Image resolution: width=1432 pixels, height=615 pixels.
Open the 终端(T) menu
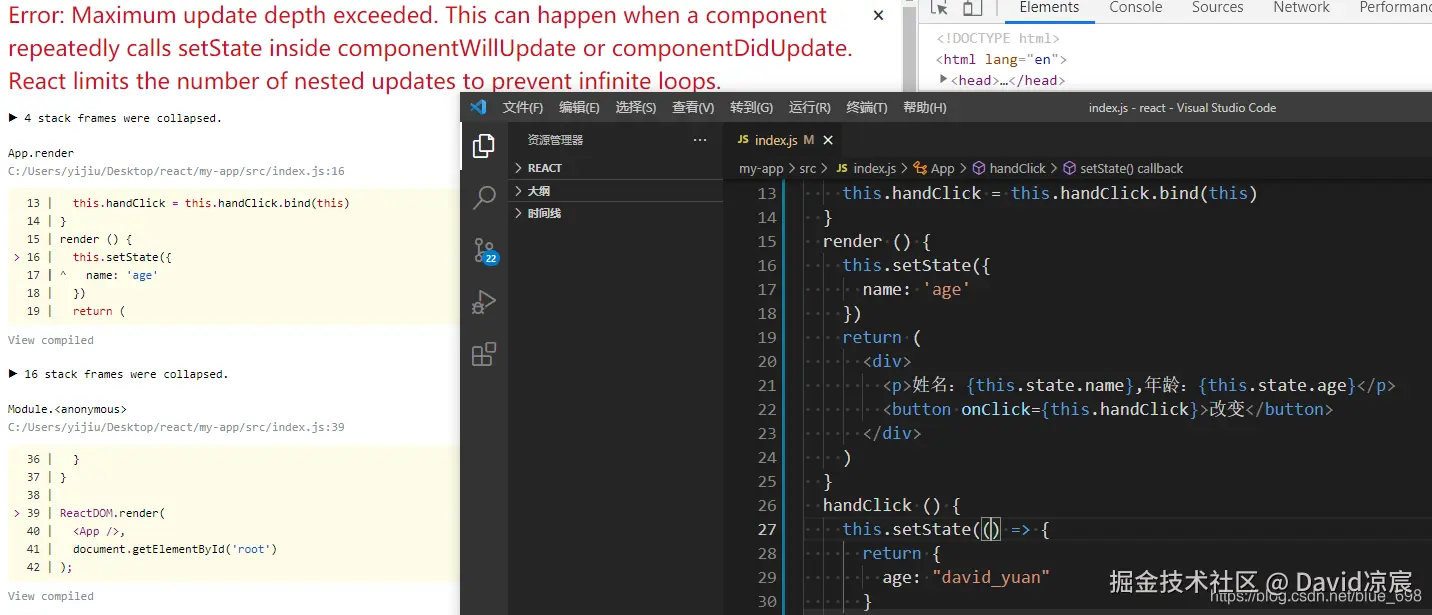pos(866,108)
